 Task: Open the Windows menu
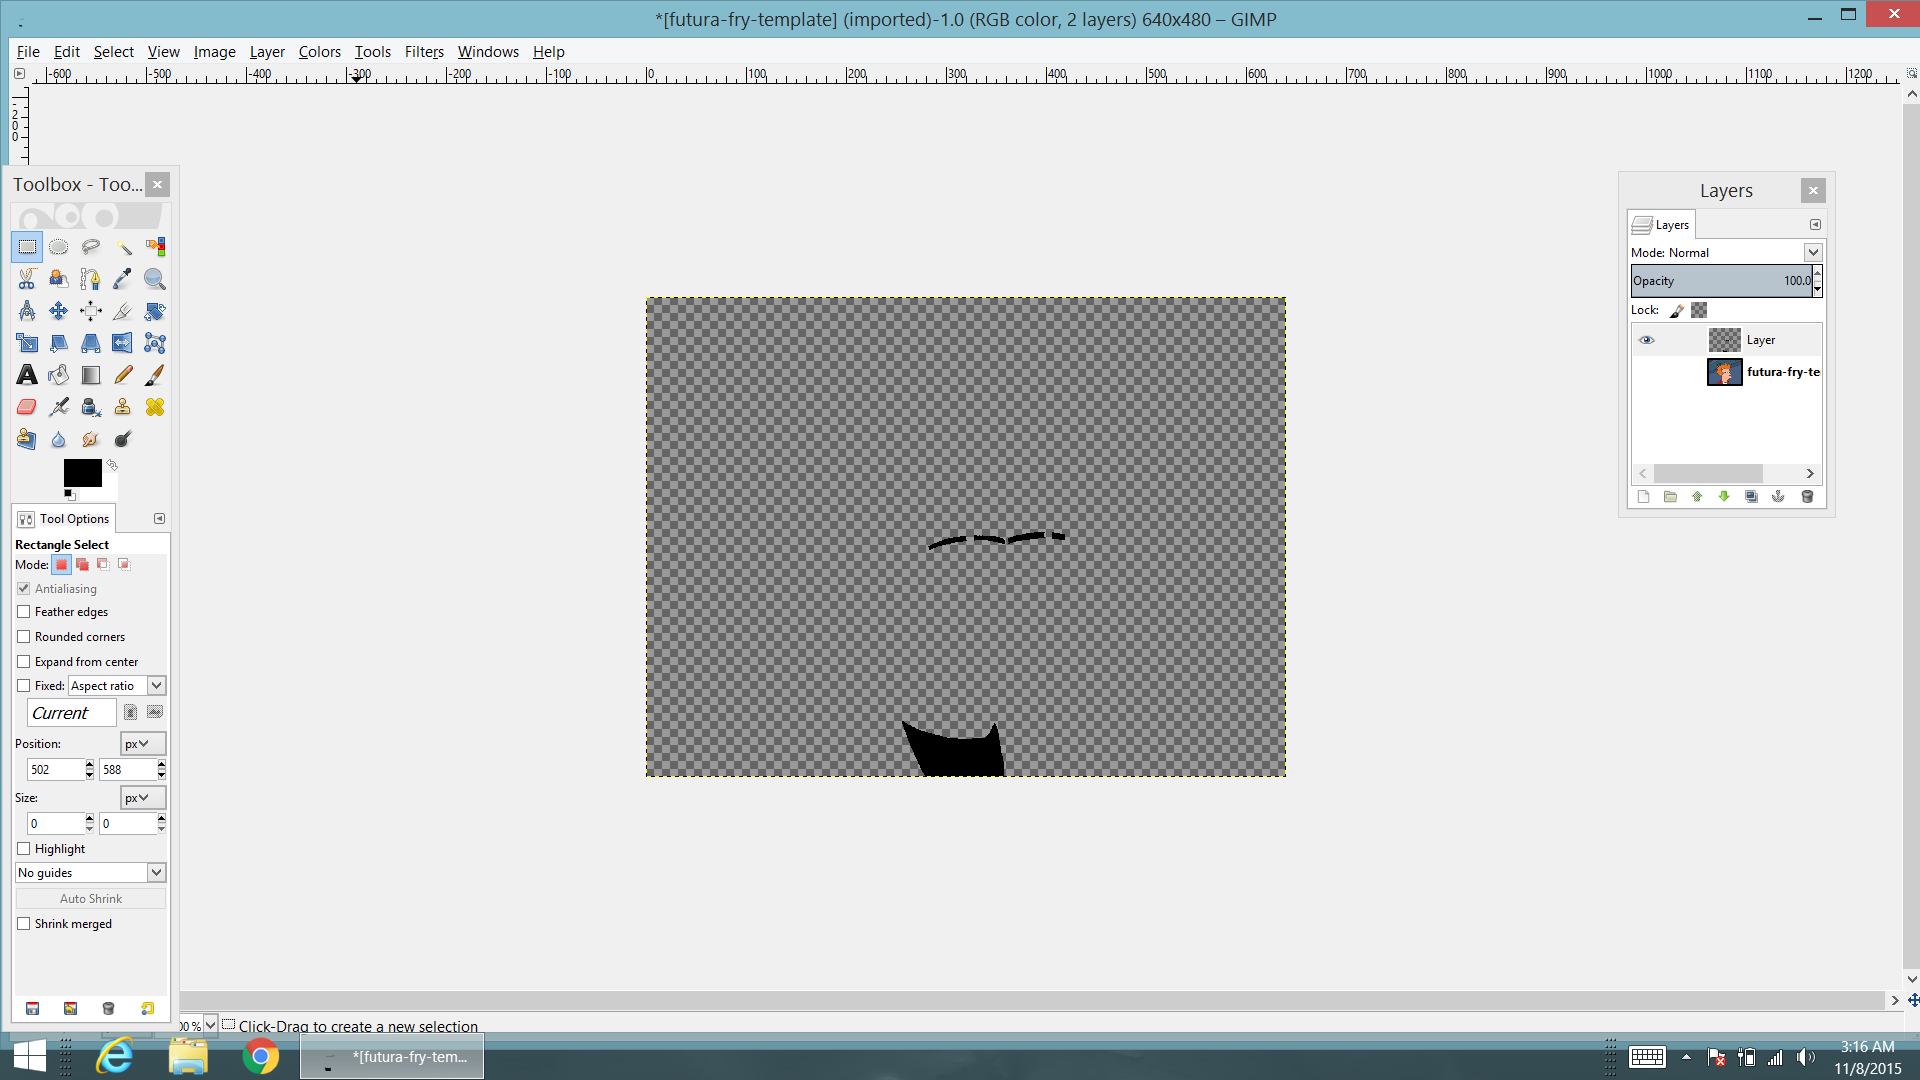[x=488, y=52]
